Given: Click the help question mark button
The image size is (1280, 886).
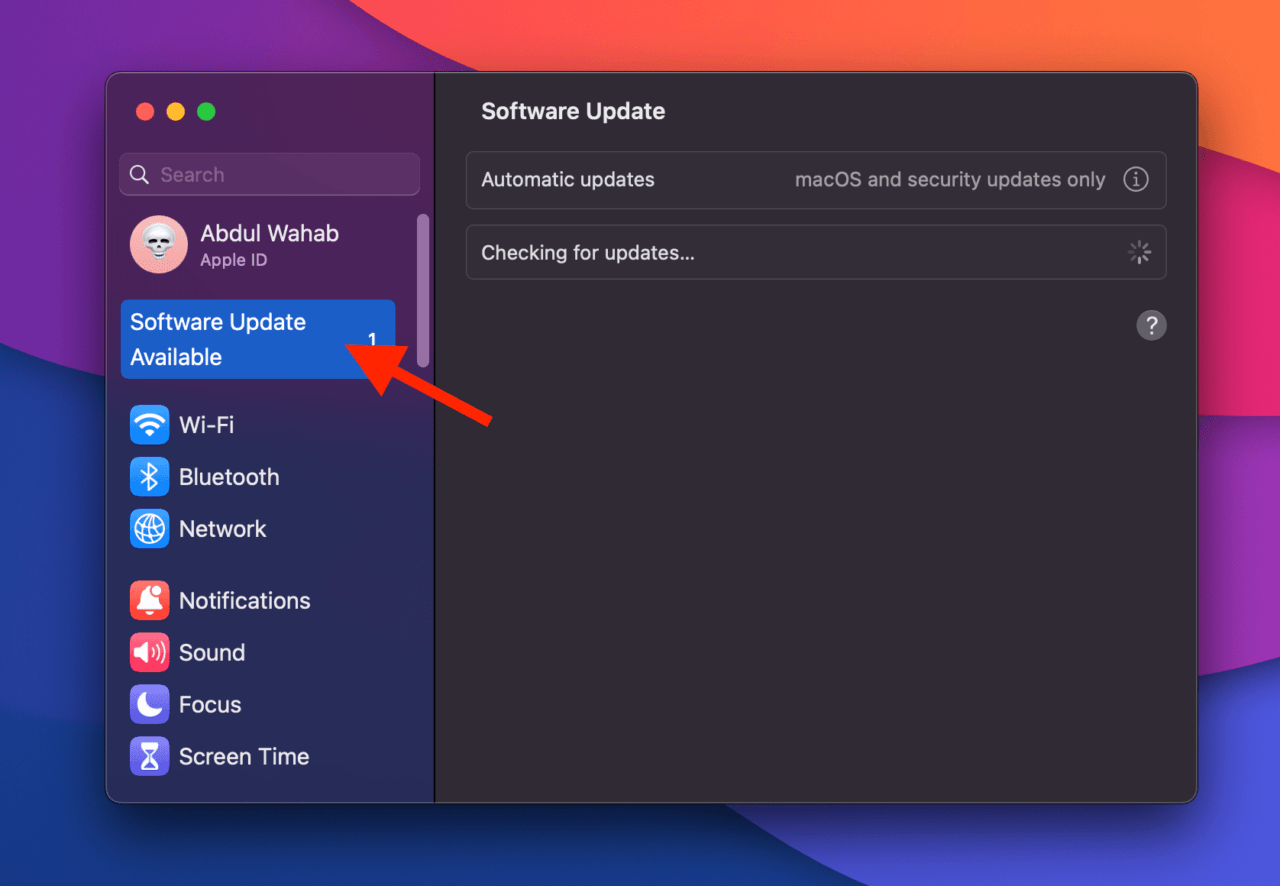Looking at the screenshot, I should click(1151, 325).
